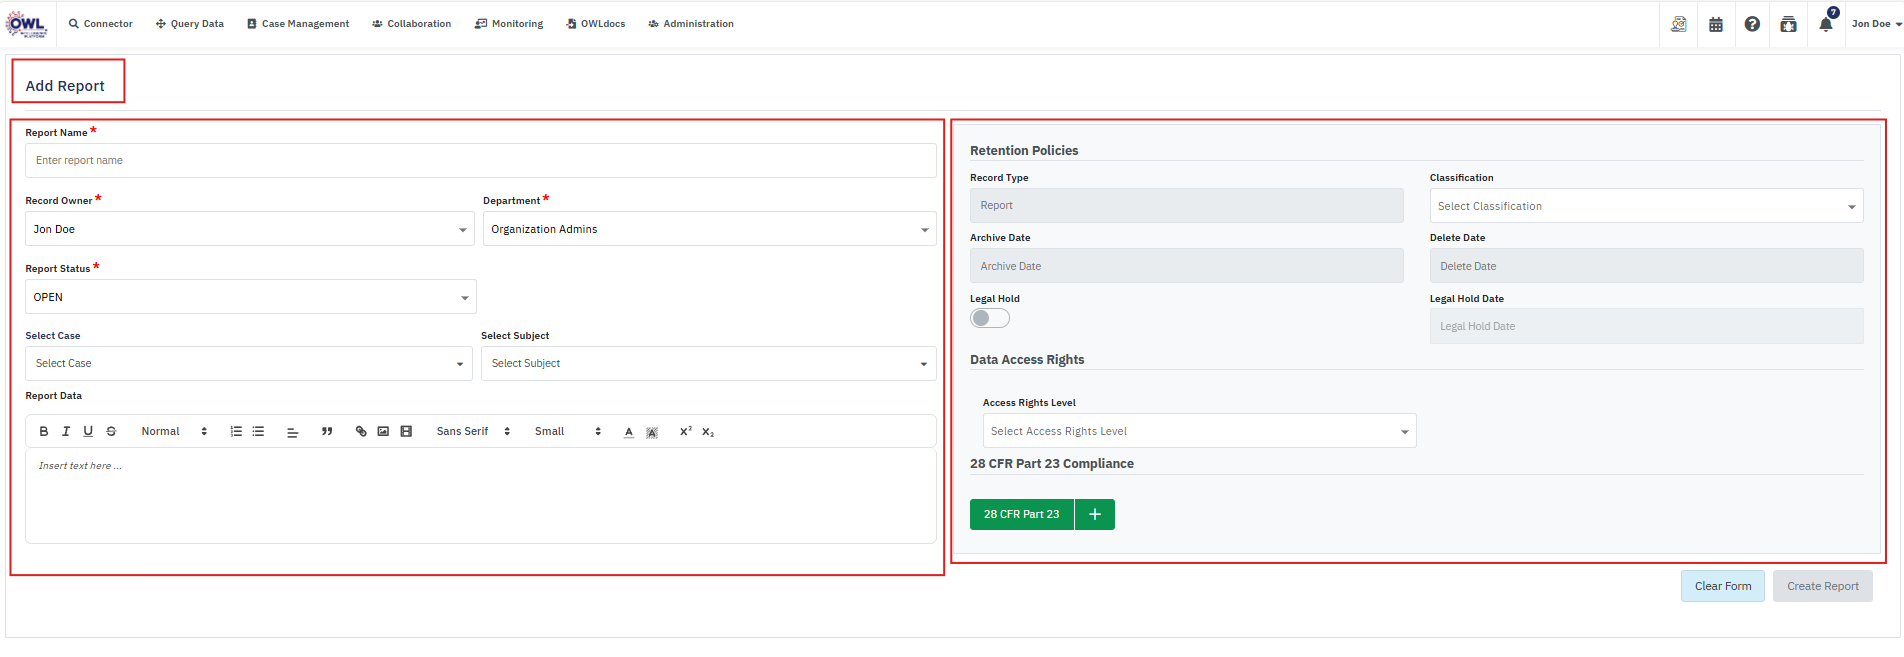The image size is (1904, 657).
Task: Open the Report Status dropdown
Action: point(250,297)
